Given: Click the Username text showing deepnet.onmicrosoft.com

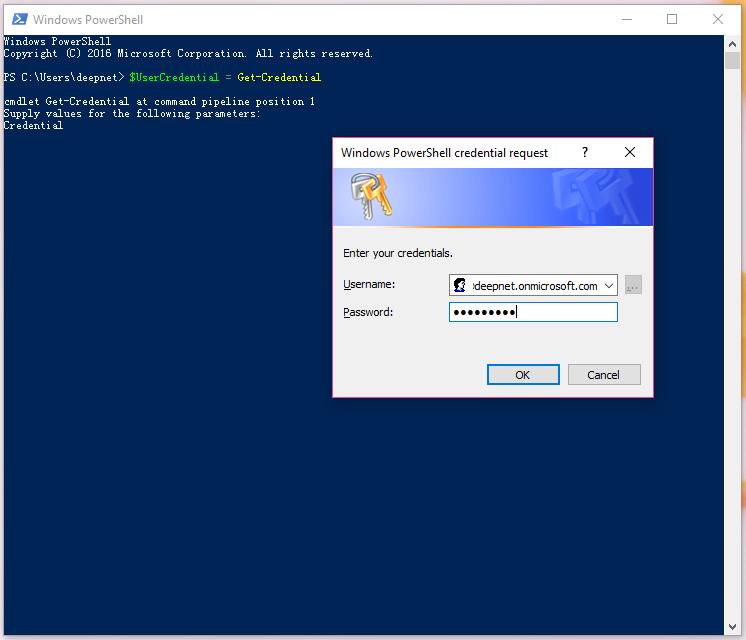Looking at the screenshot, I should [x=534, y=286].
